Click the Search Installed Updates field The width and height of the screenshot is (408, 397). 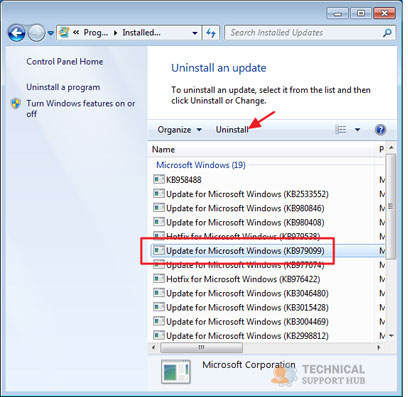coord(310,33)
